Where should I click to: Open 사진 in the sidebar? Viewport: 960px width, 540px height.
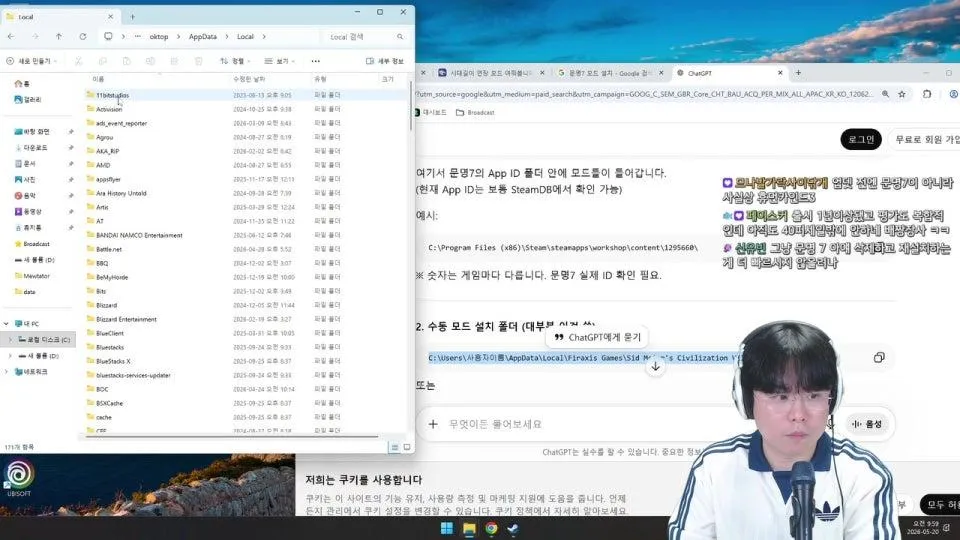tap(26, 179)
